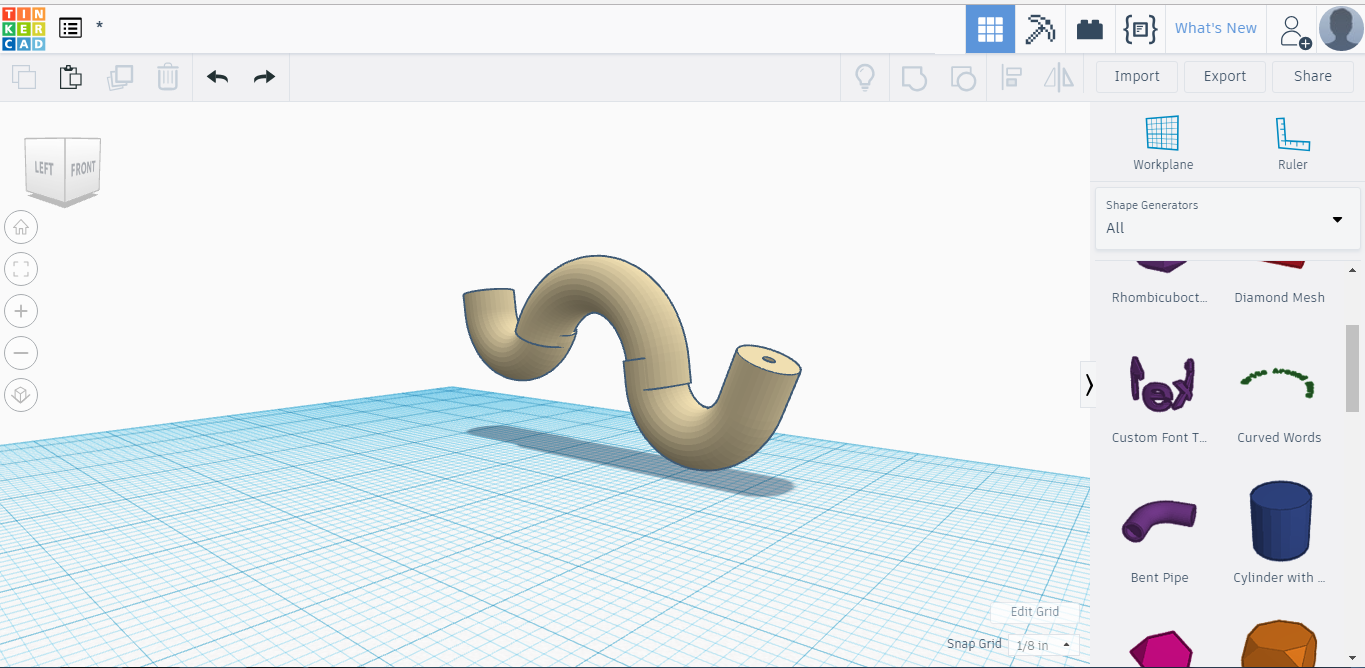Click the Rhombicuboctahedron shape label
This screenshot has width=1365, height=668.
click(x=1161, y=297)
